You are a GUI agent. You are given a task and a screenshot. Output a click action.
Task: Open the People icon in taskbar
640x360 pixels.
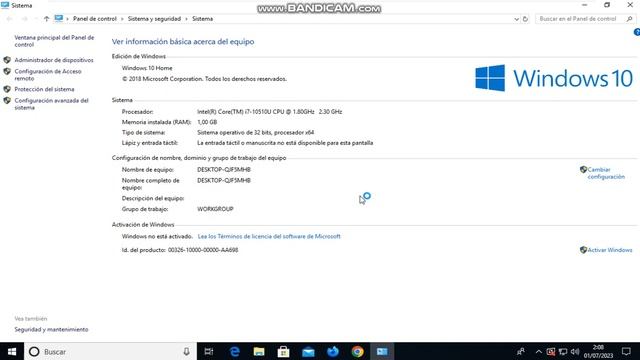tap(521, 351)
